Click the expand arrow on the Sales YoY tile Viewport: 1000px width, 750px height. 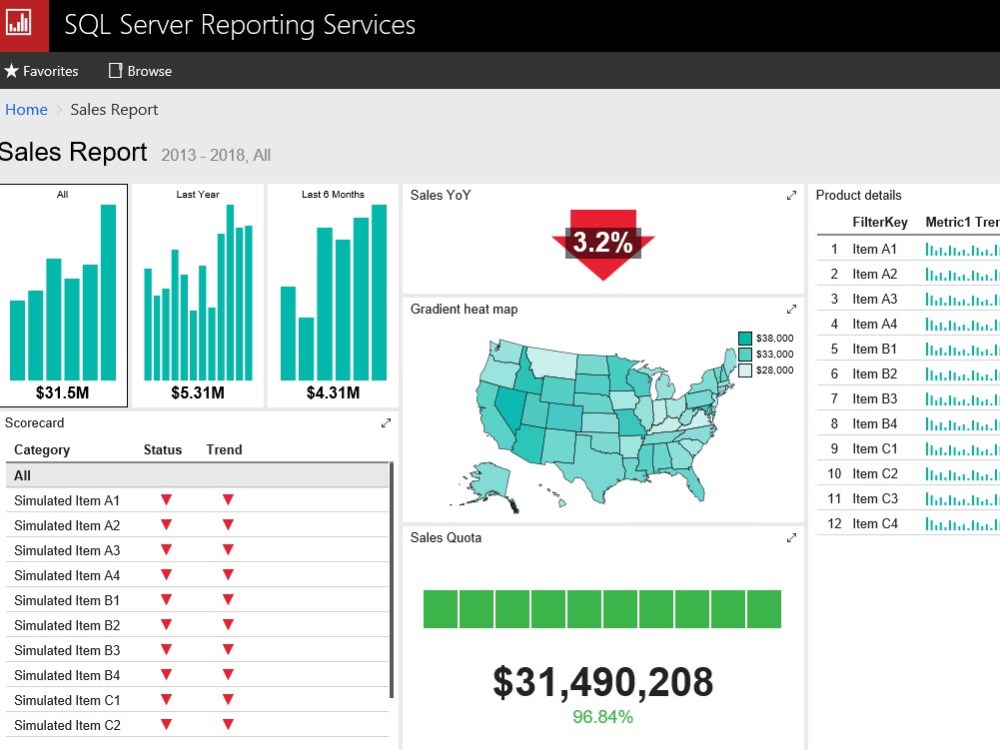(790, 195)
